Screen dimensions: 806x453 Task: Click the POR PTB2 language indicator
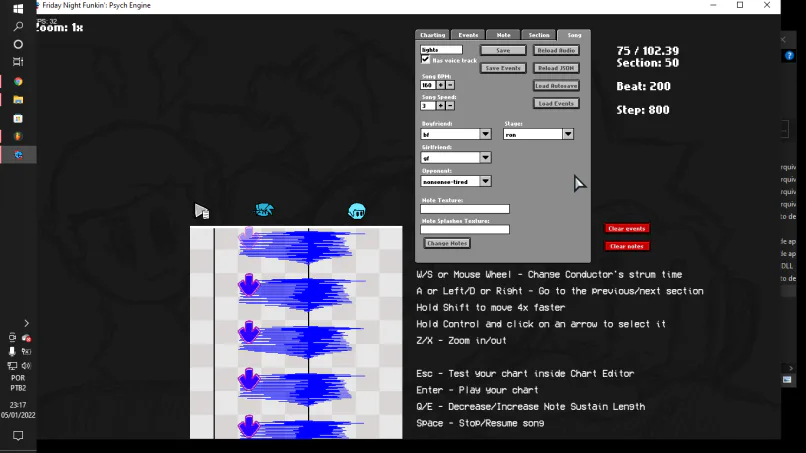coord(18,383)
